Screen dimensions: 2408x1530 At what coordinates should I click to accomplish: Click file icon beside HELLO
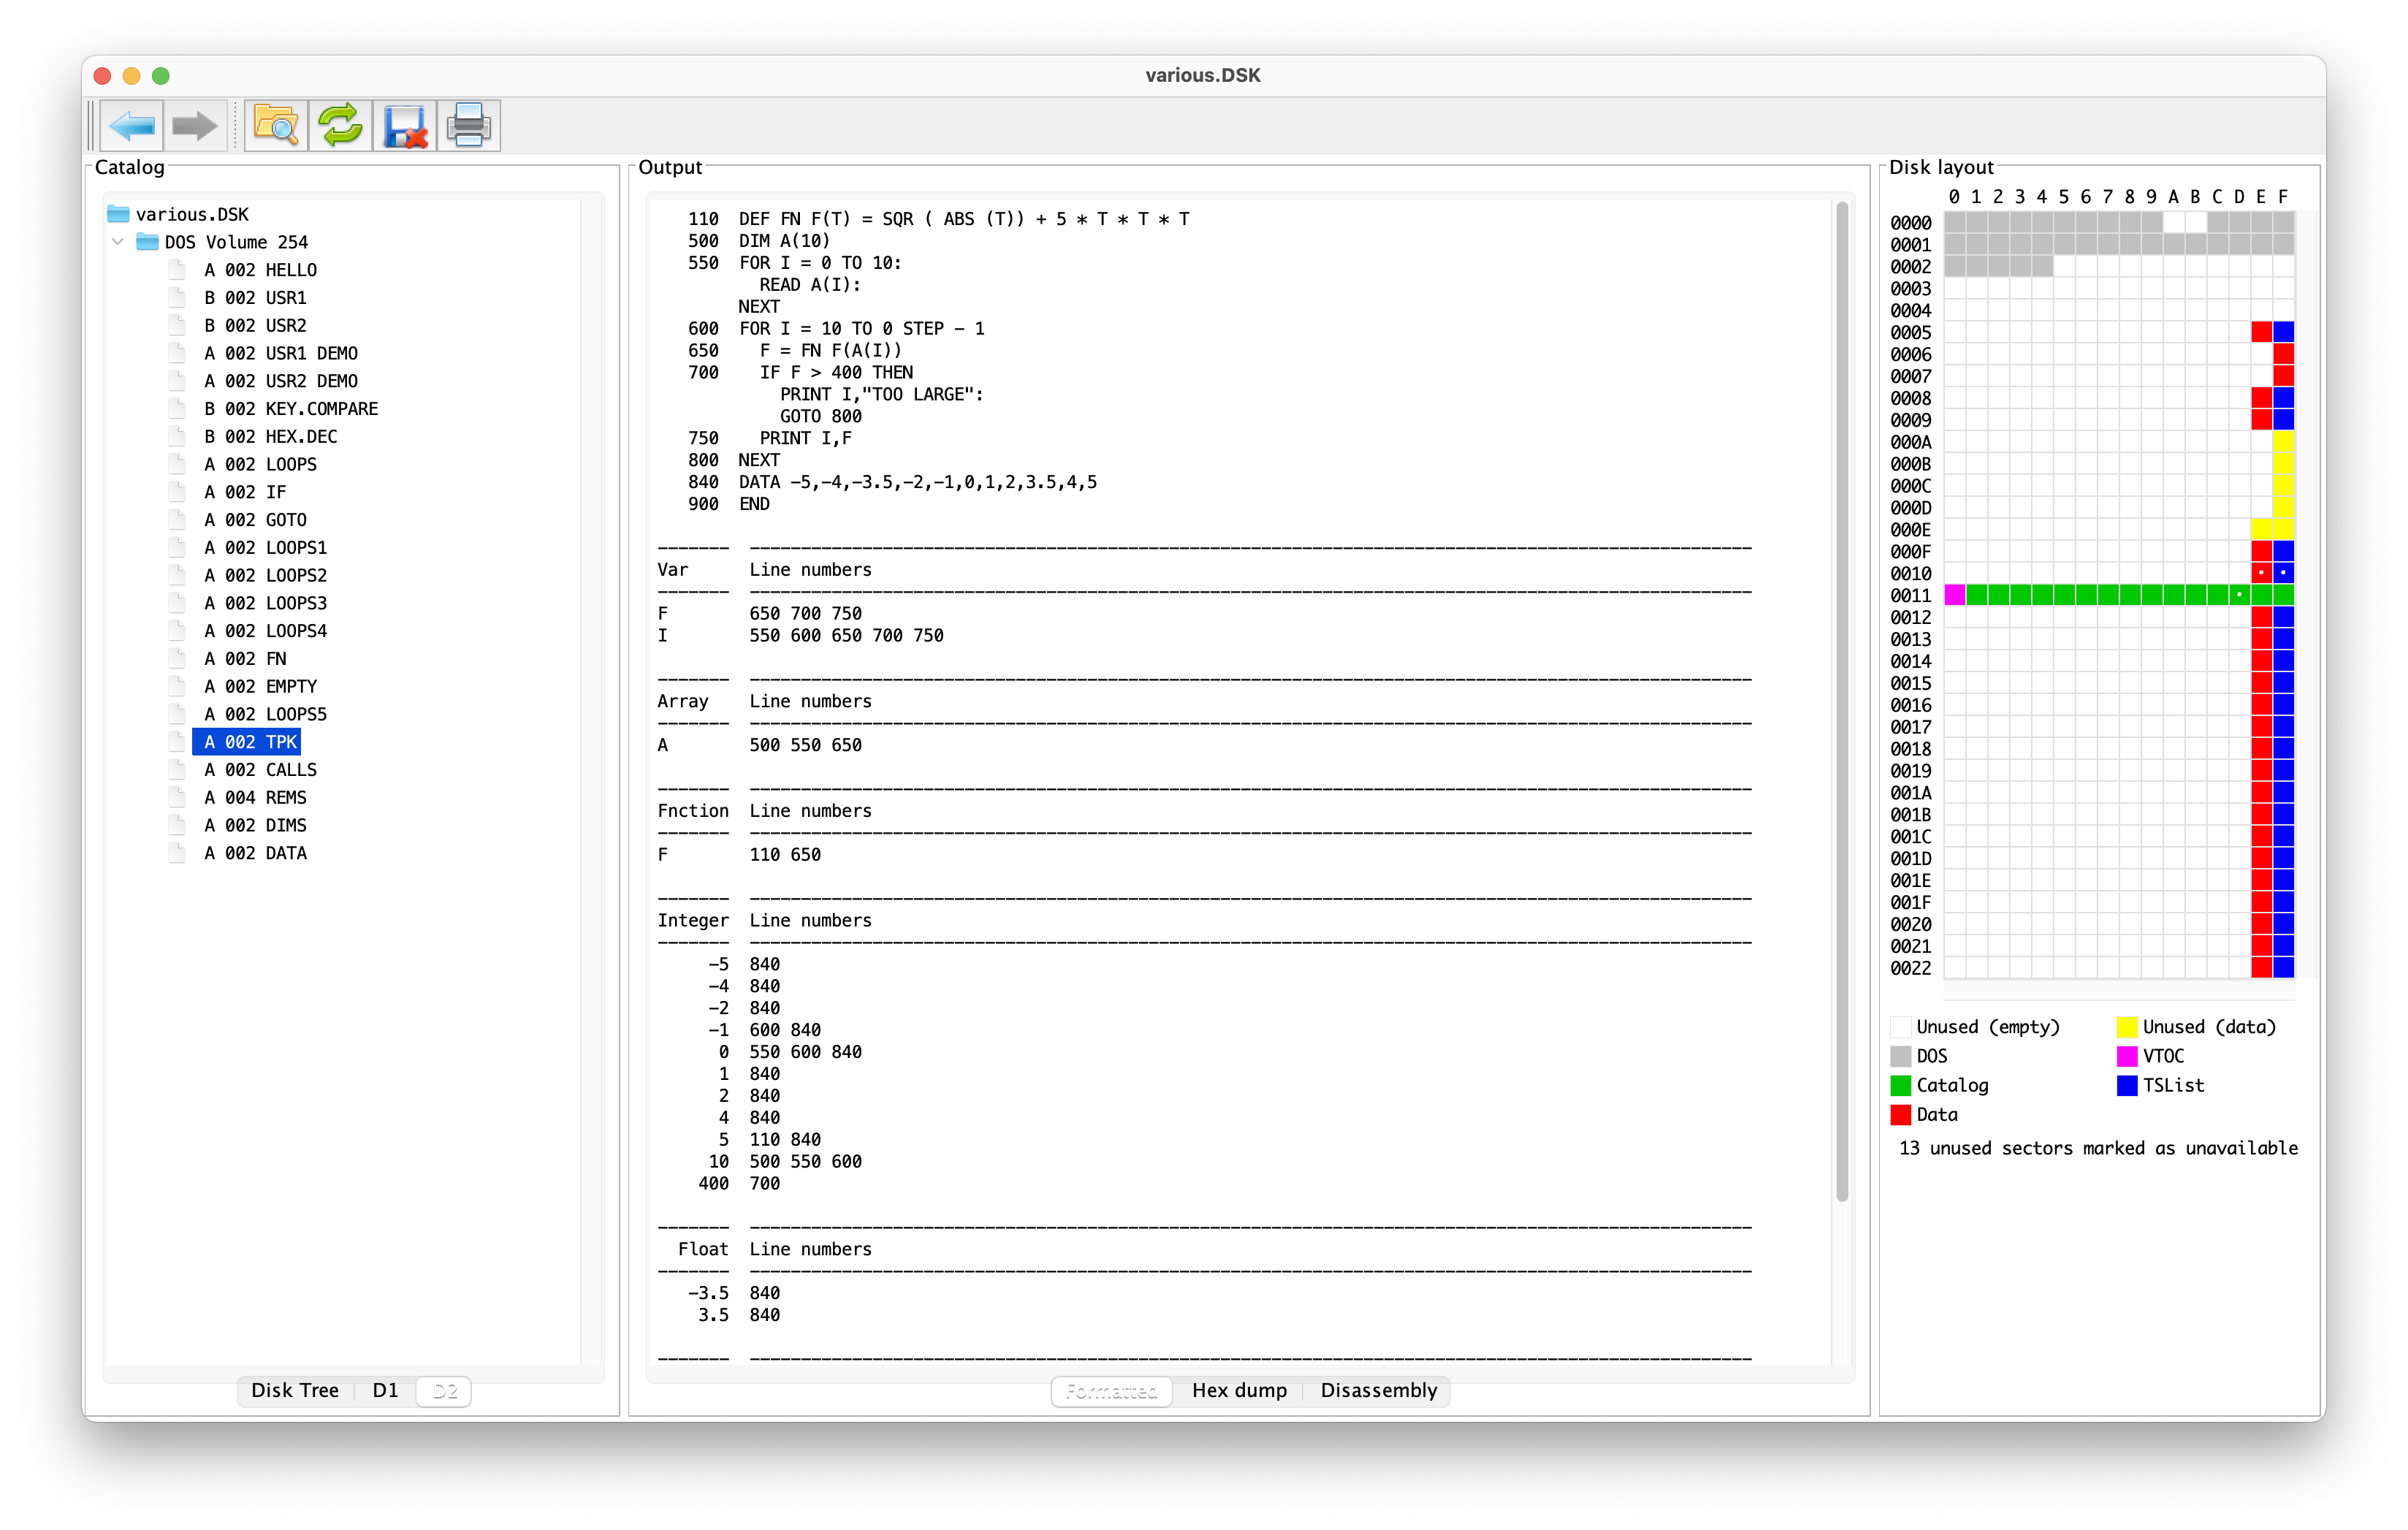click(x=178, y=270)
